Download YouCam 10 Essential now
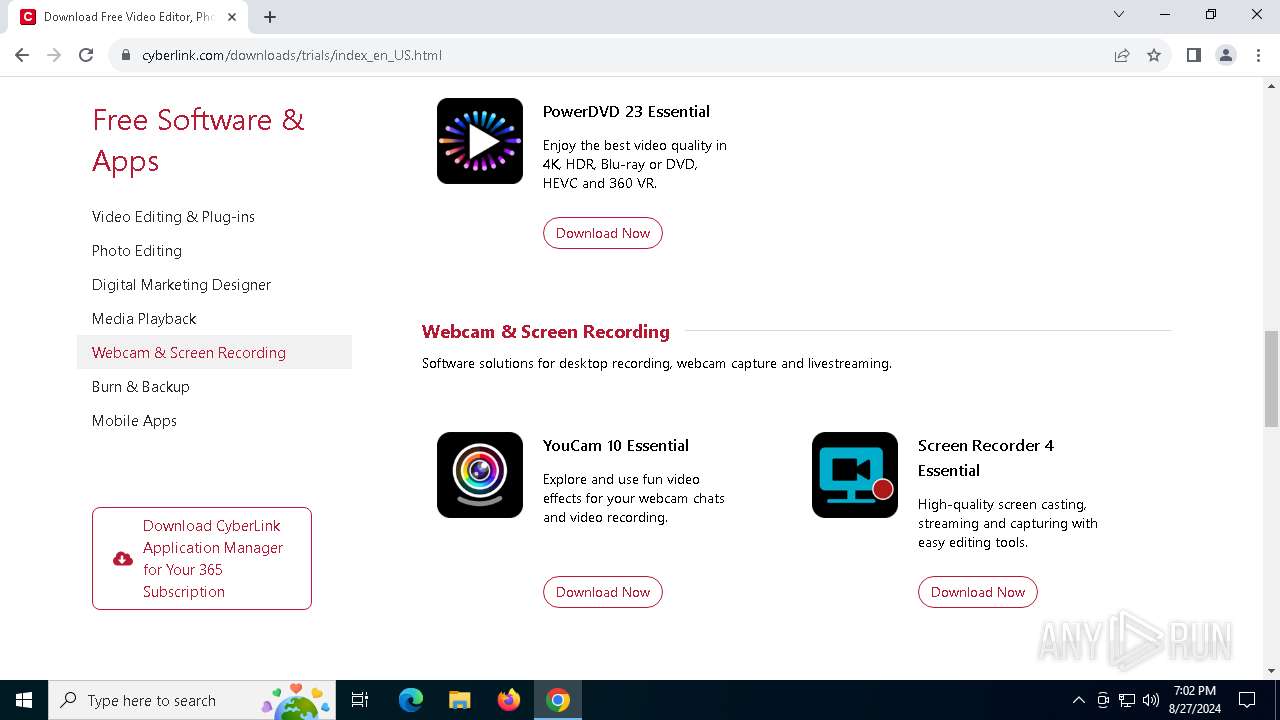The width and height of the screenshot is (1280, 720). (x=603, y=592)
